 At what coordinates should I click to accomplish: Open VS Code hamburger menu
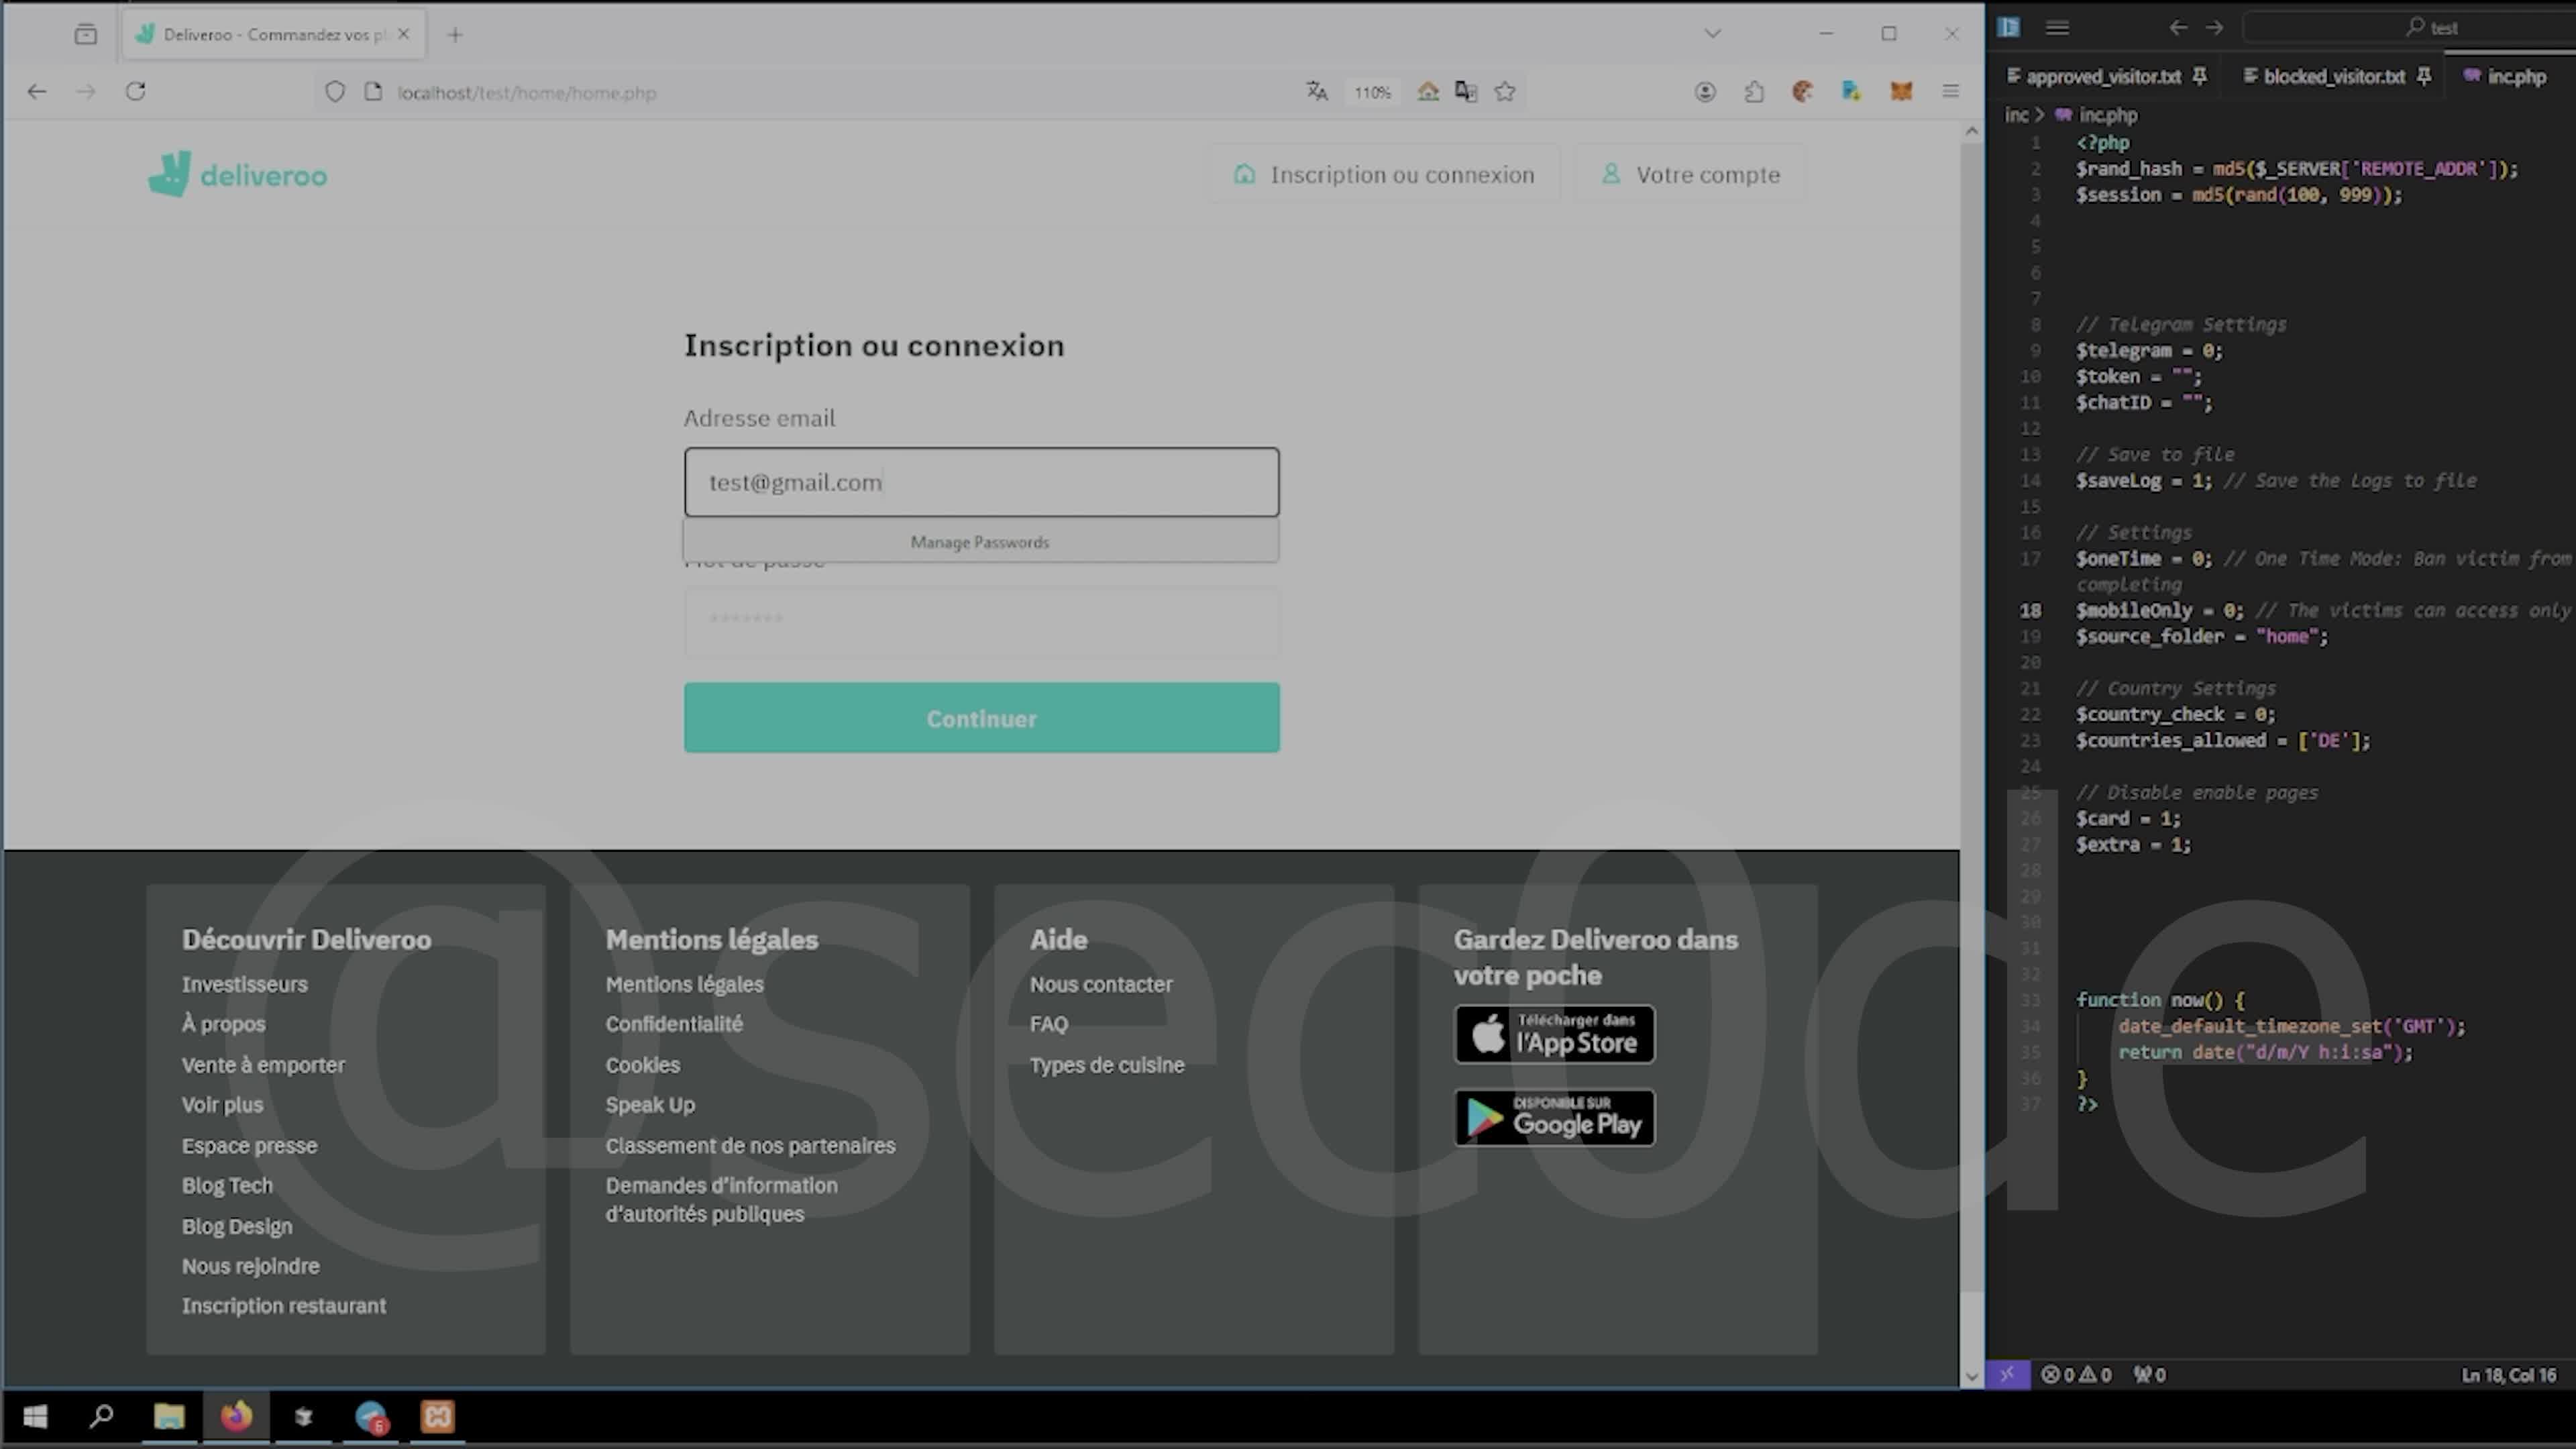click(2057, 27)
